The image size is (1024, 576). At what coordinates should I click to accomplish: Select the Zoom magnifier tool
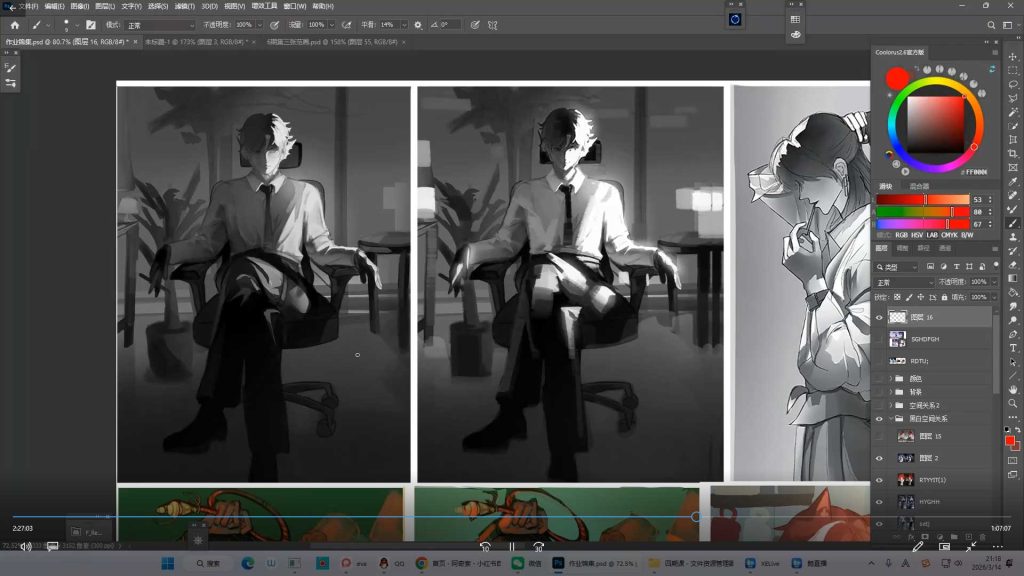[1013, 403]
